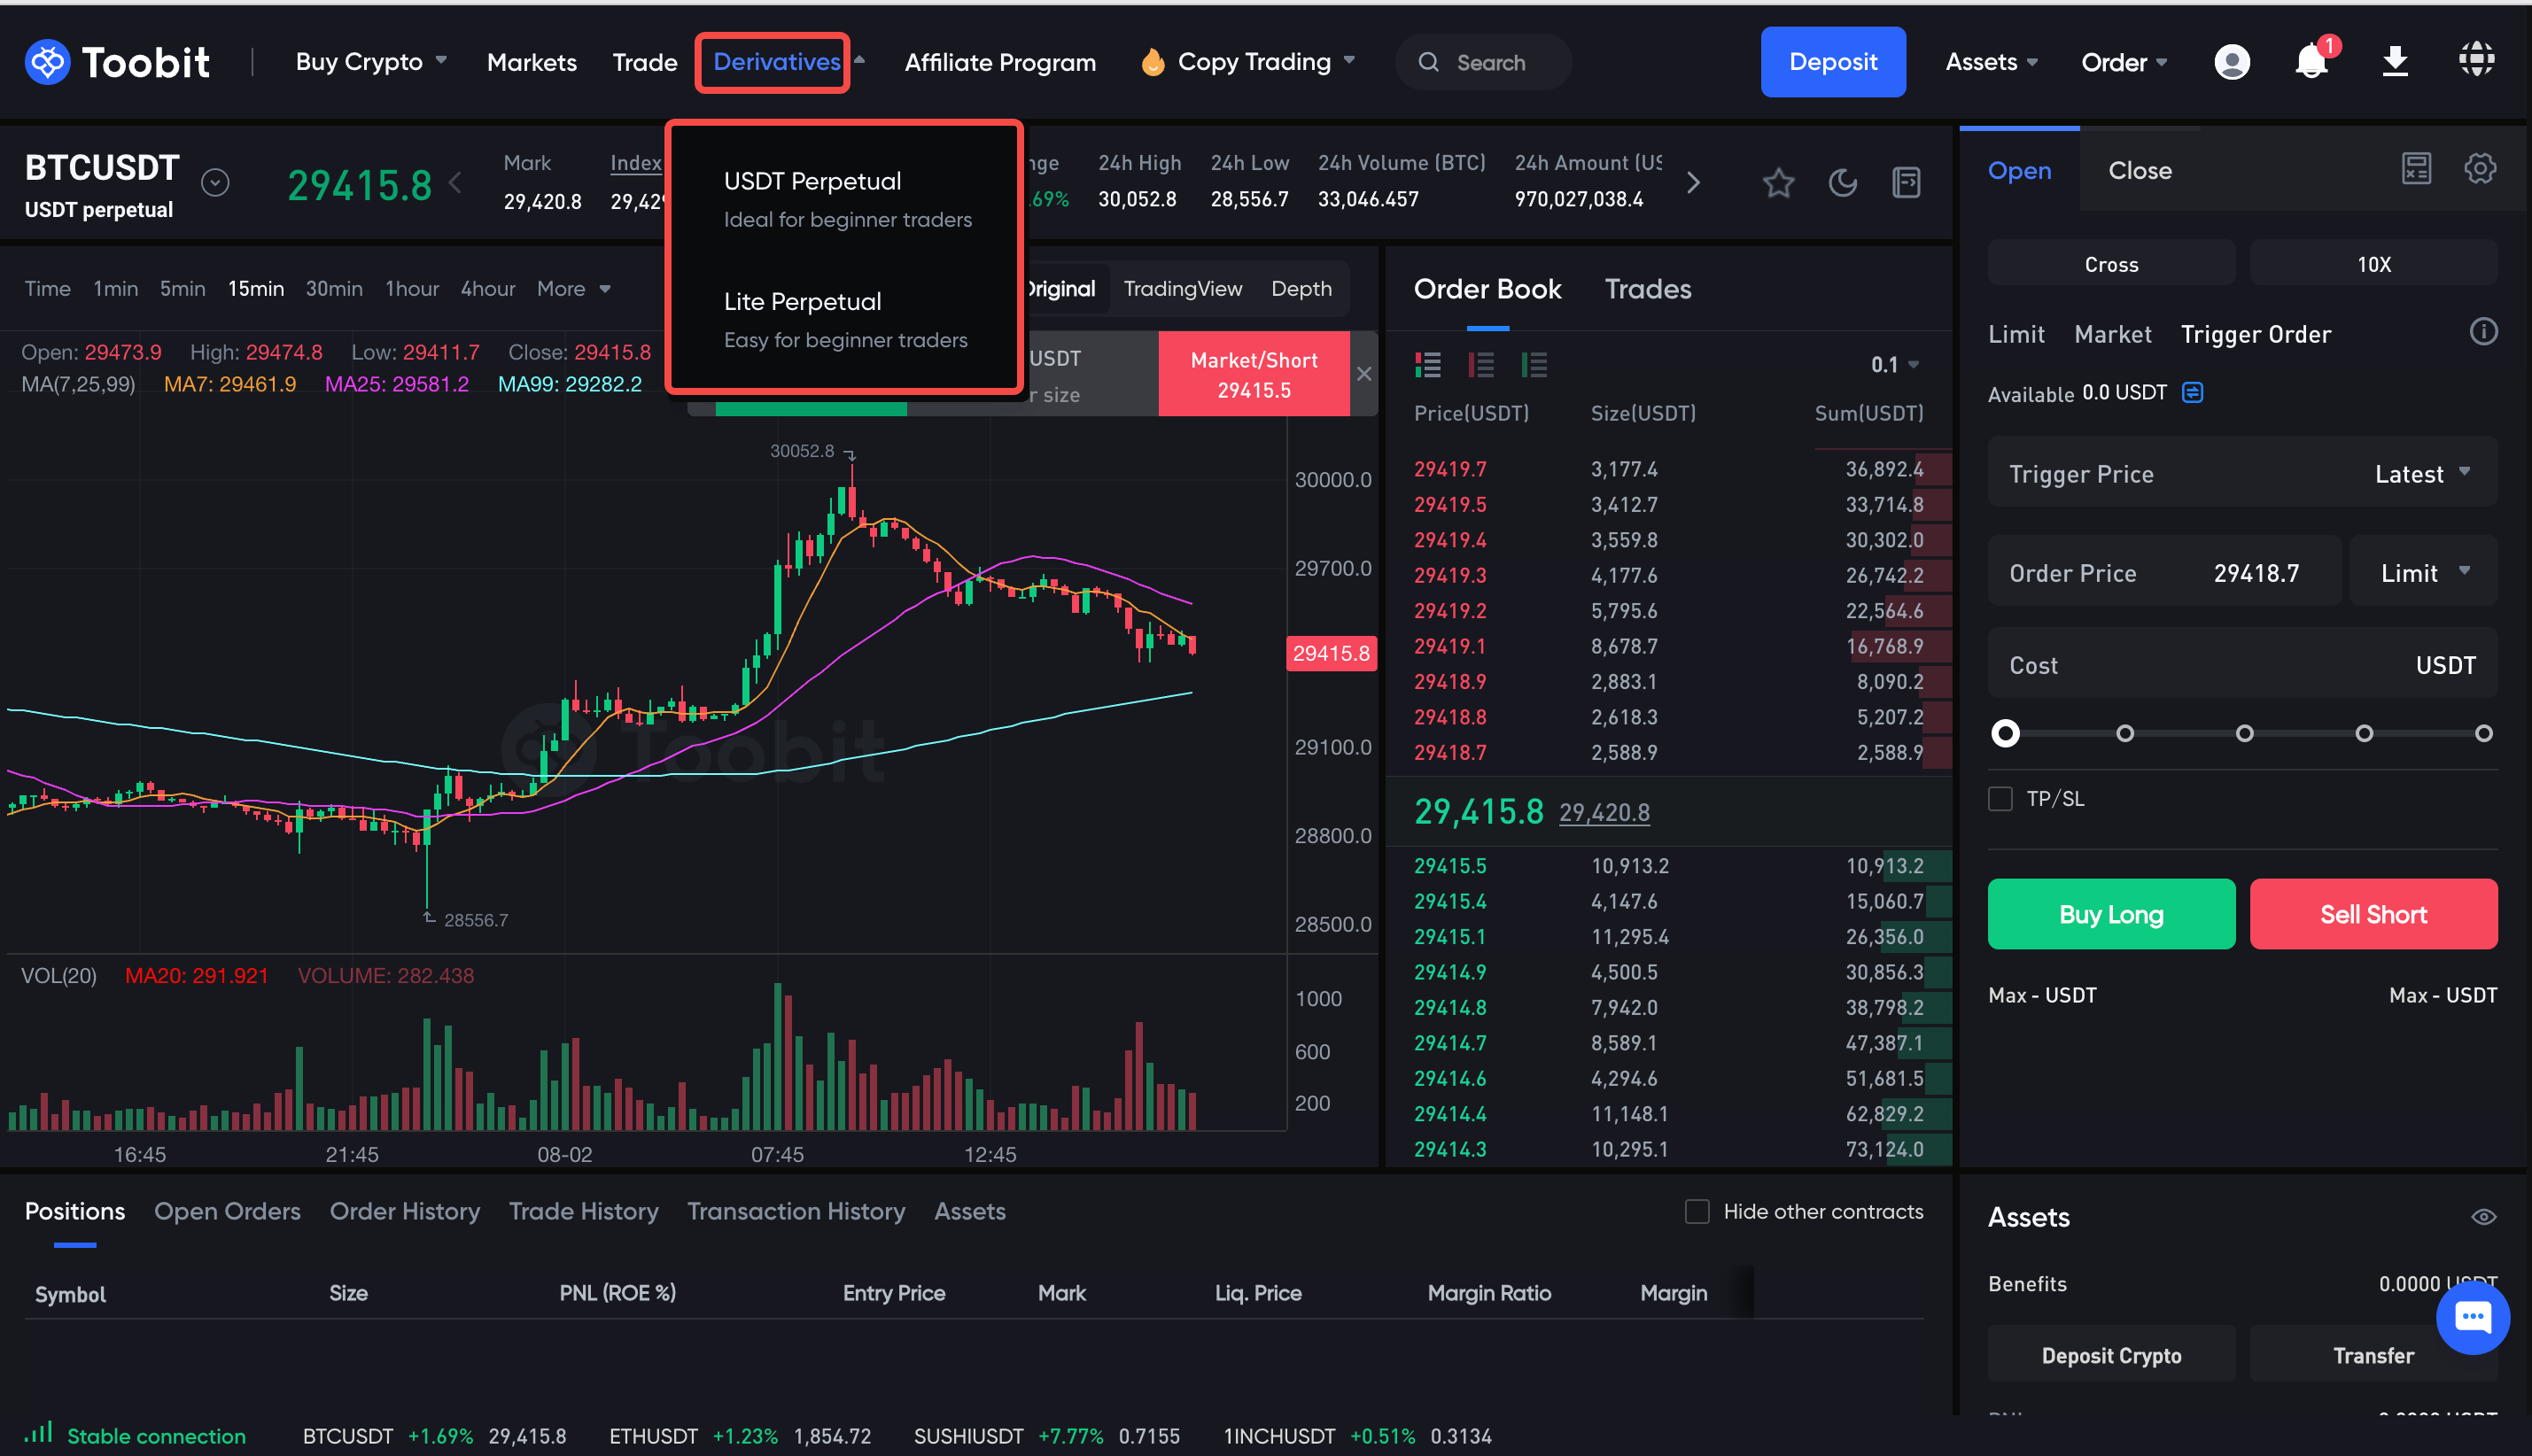This screenshot has width=2532, height=1456.
Task: Set cost slider to 50% mark
Action: [2245, 733]
